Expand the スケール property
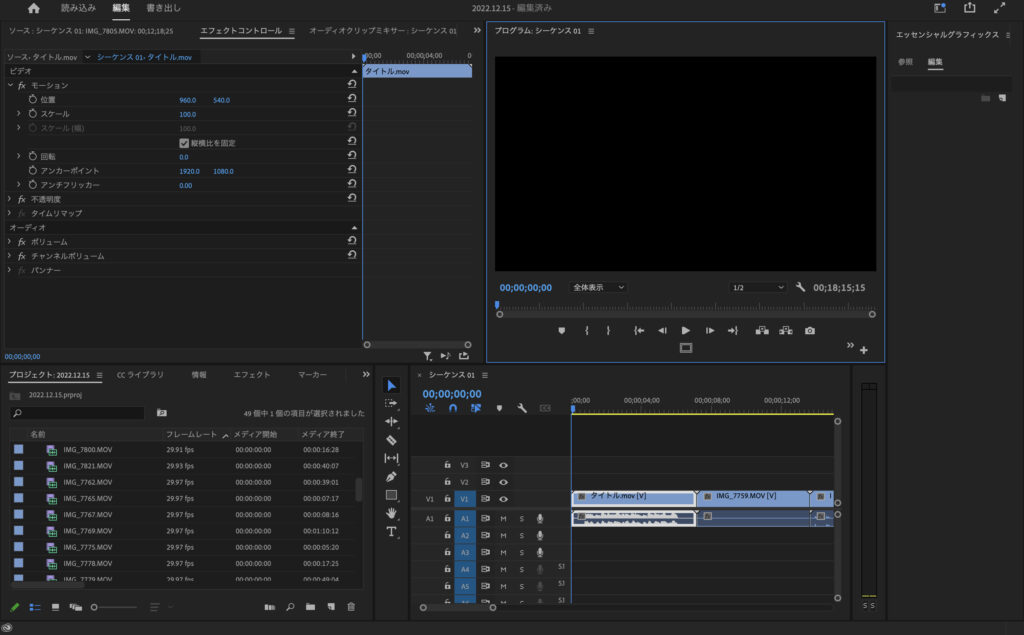 tap(18, 114)
